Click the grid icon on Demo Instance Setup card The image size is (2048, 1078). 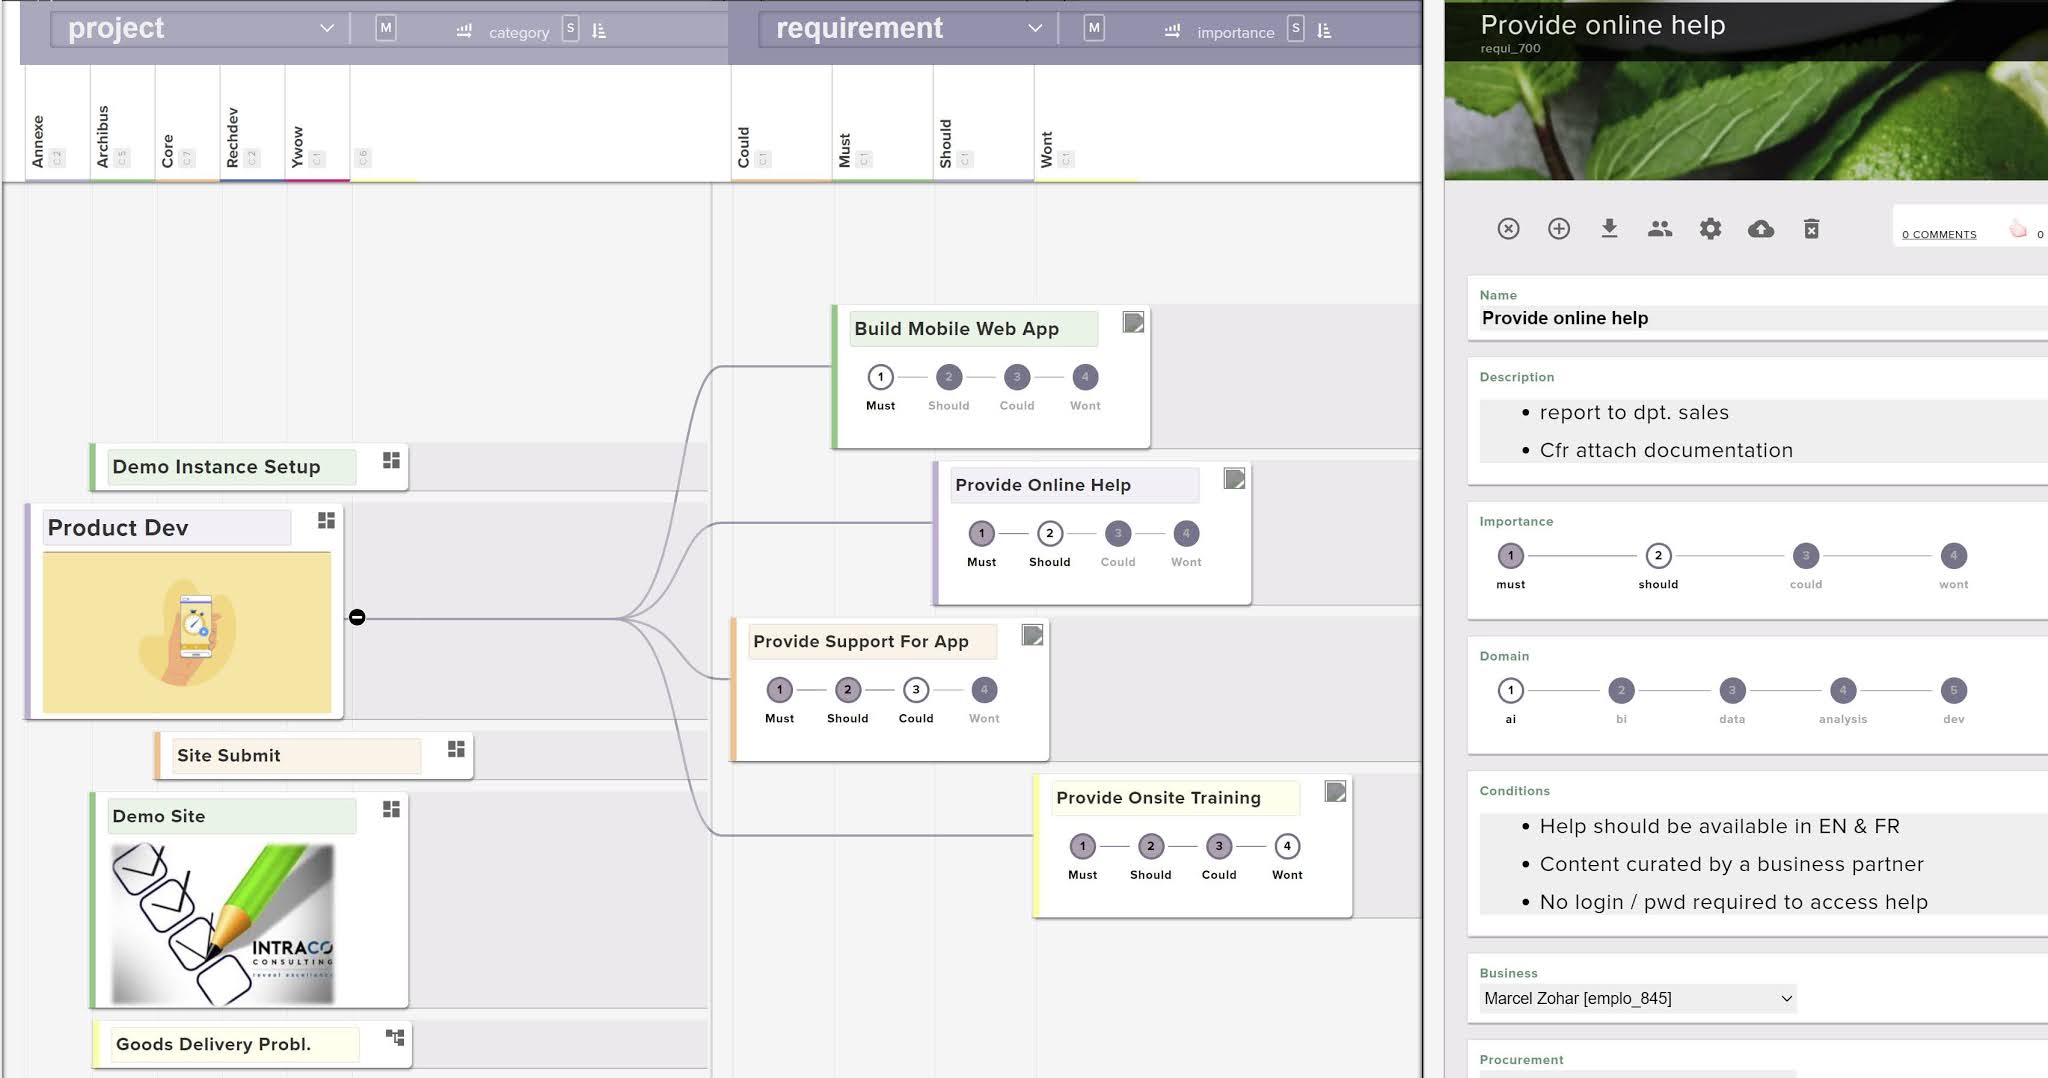click(391, 461)
